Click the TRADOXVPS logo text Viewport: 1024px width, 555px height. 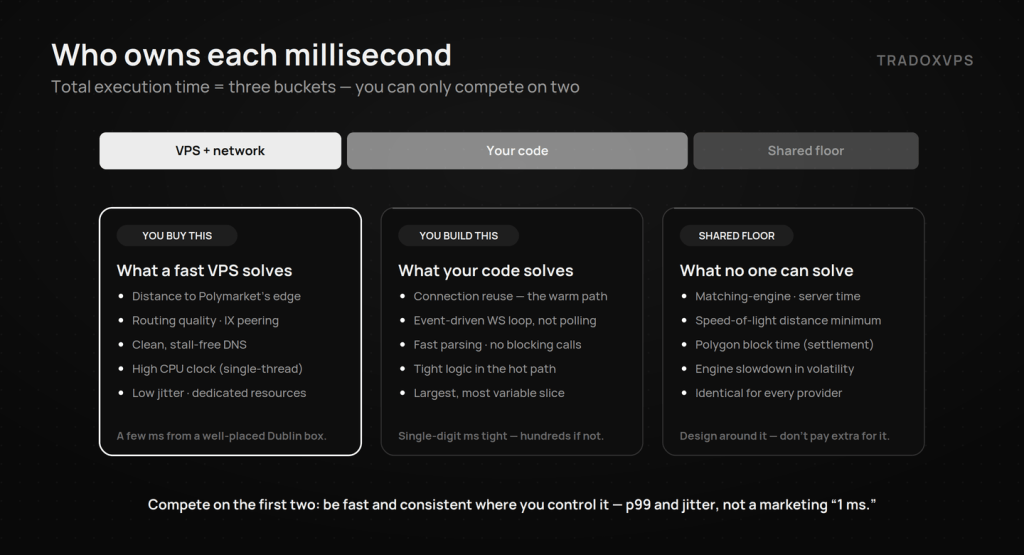click(x=925, y=61)
